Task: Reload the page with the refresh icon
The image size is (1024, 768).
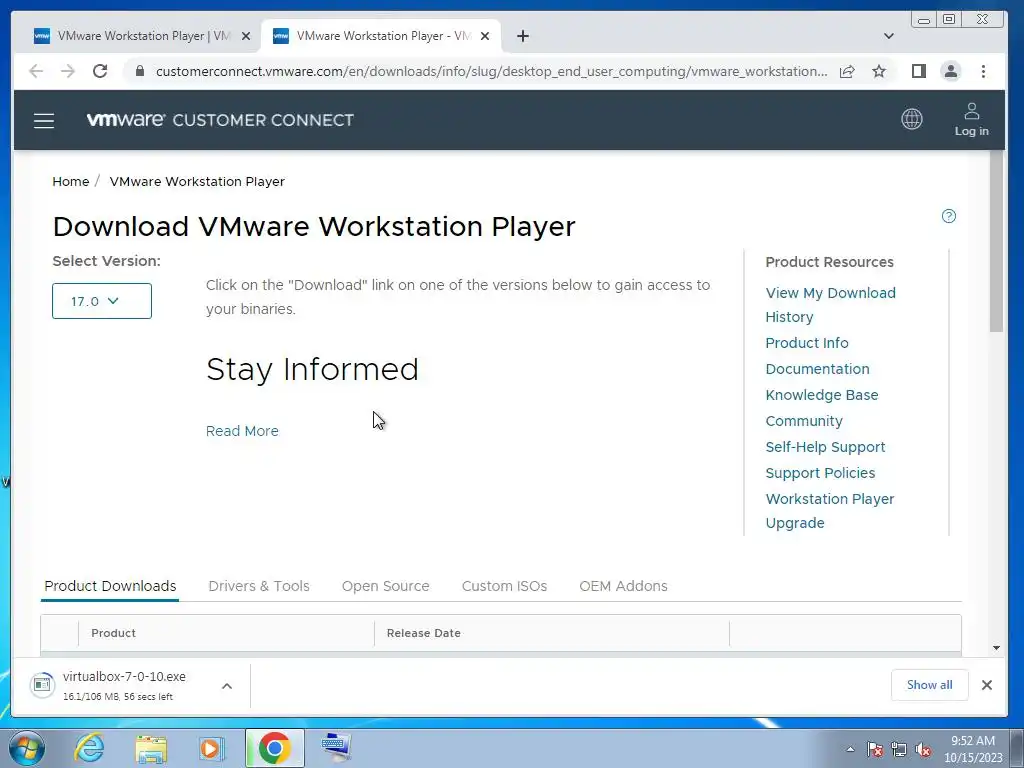Action: 100,71
